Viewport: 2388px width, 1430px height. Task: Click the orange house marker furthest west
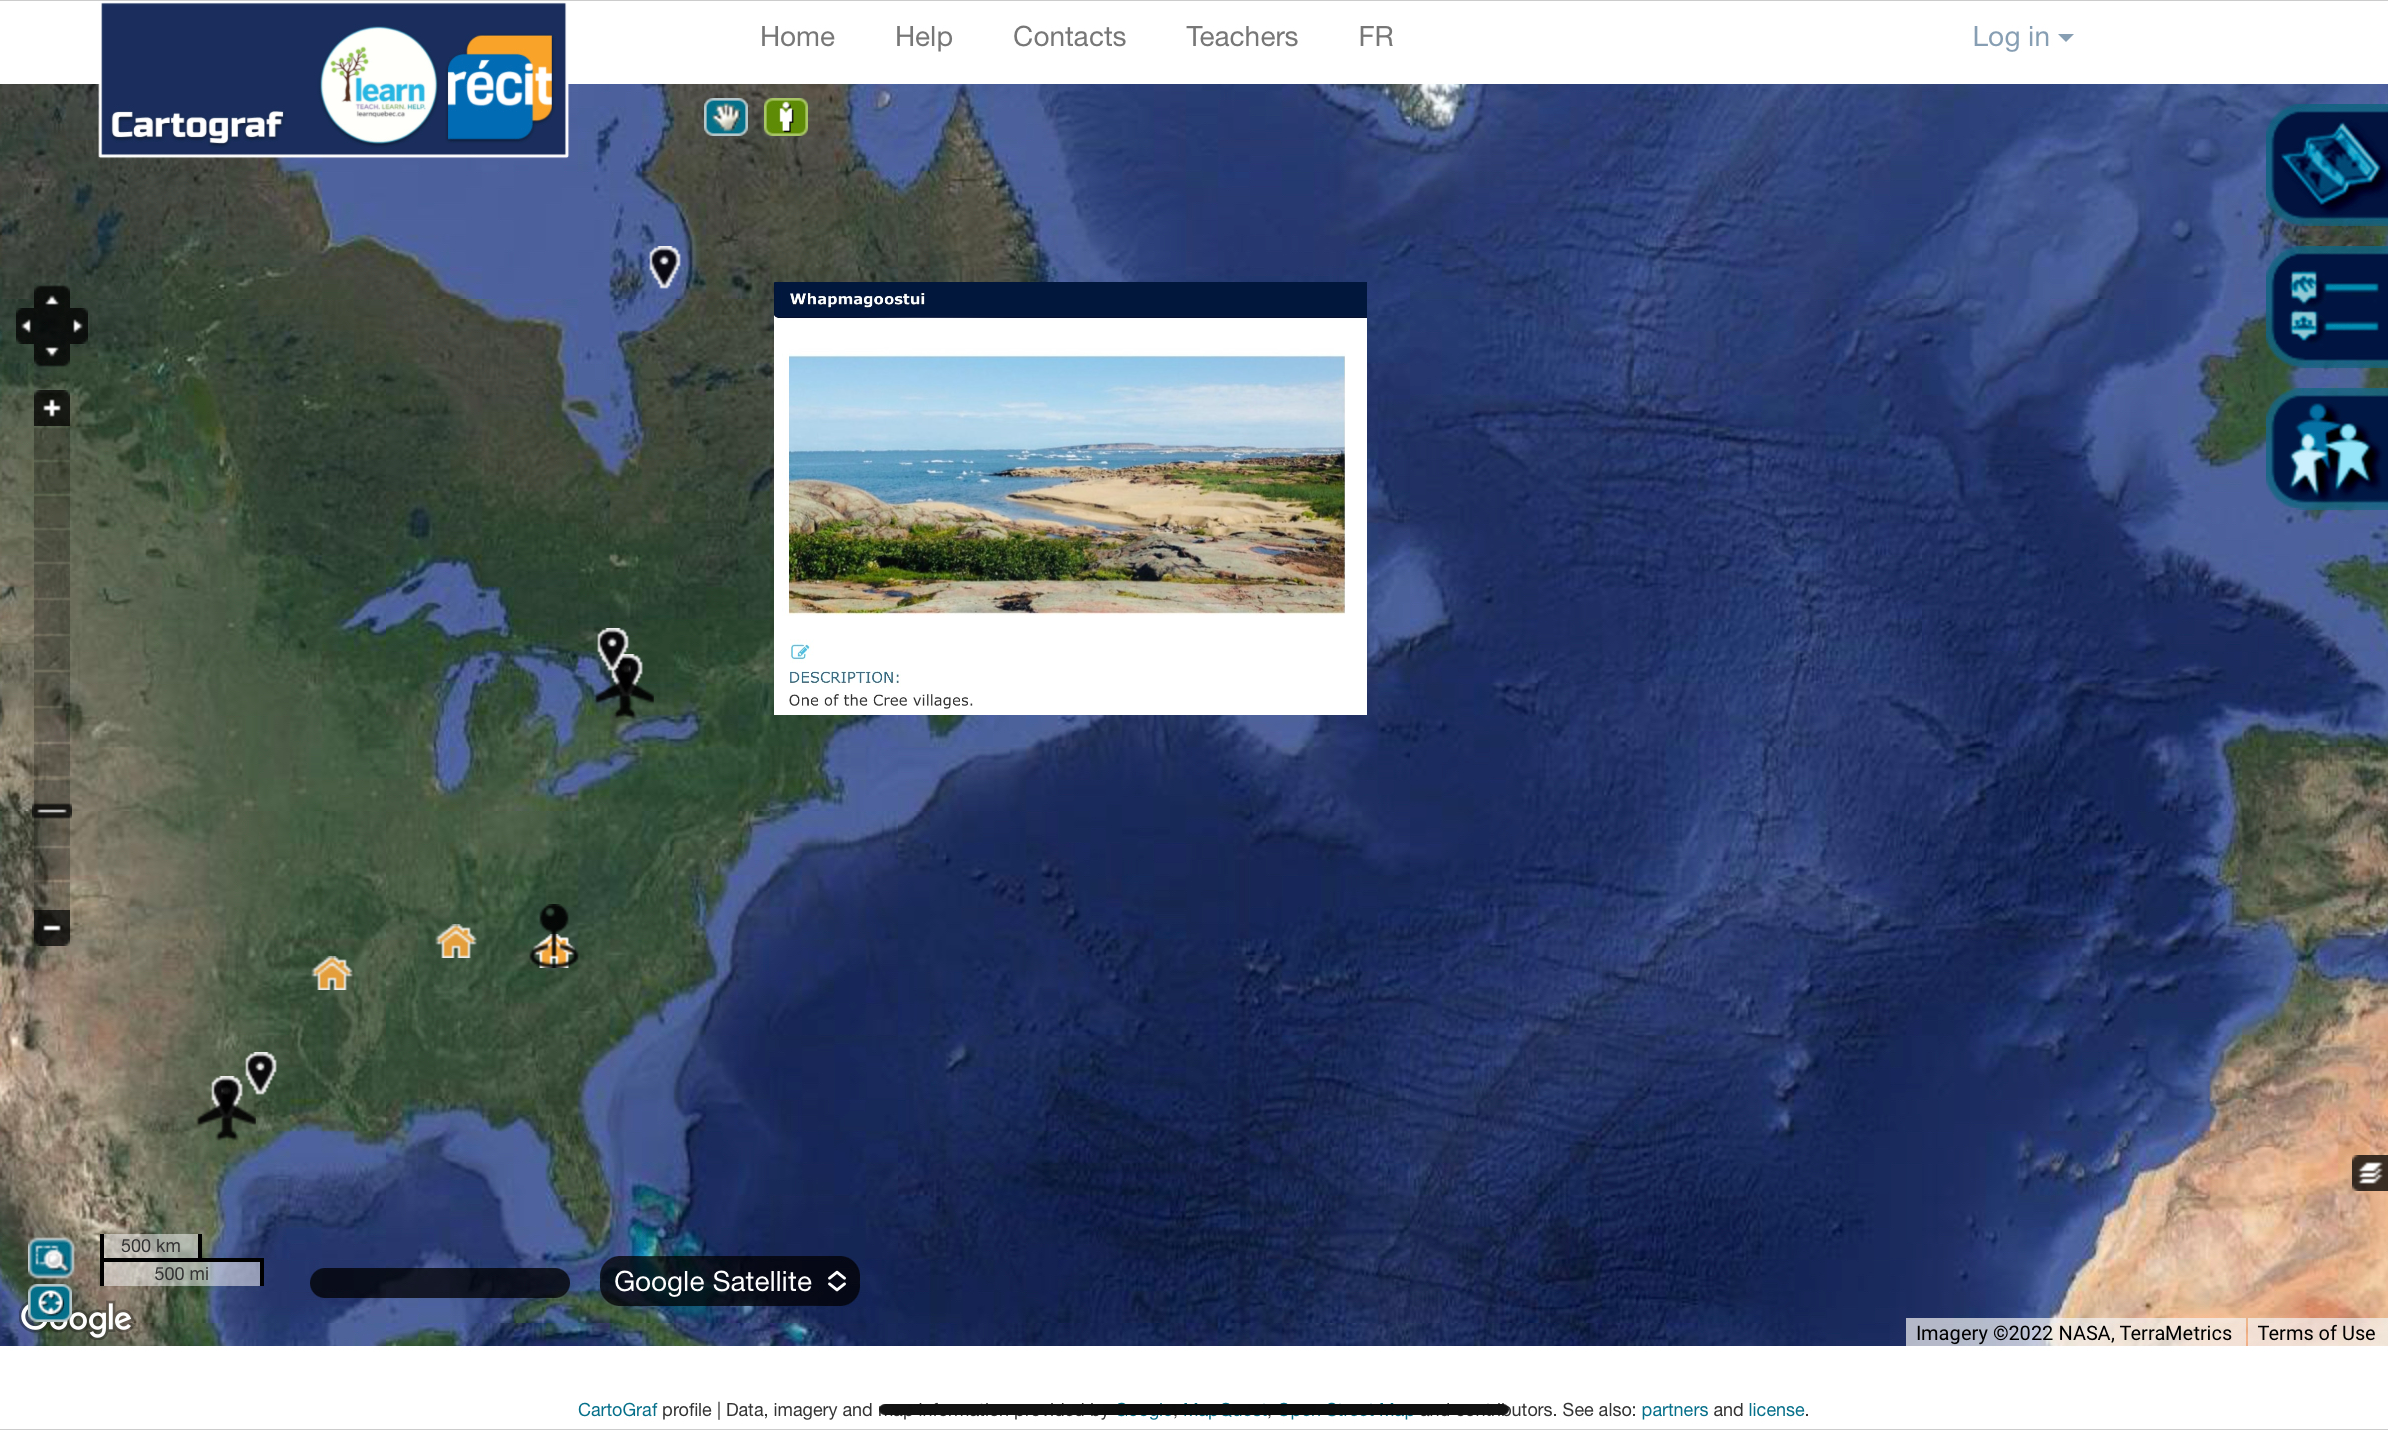tap(332, 973)
